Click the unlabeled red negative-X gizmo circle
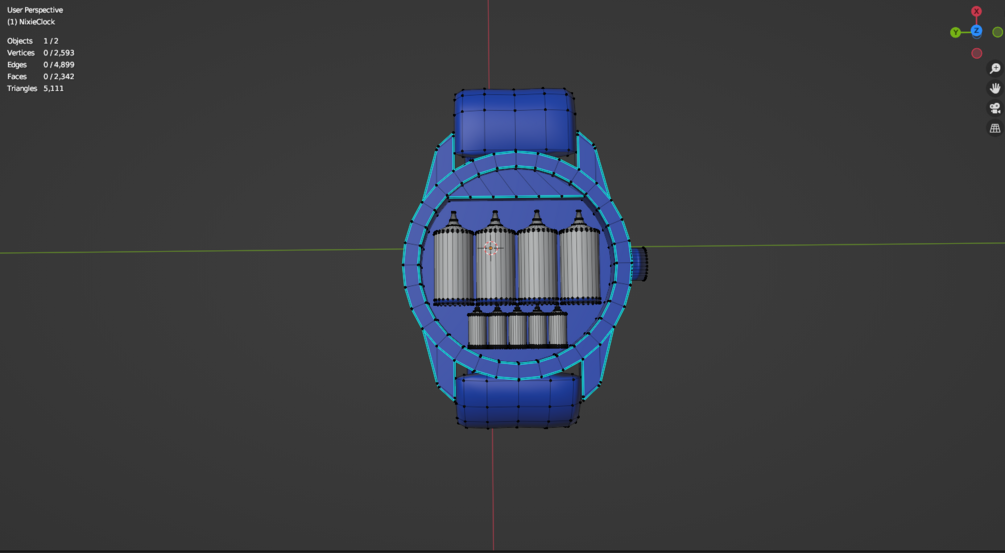This screenshot has height=553, width=1005. (x=976, y=53)
